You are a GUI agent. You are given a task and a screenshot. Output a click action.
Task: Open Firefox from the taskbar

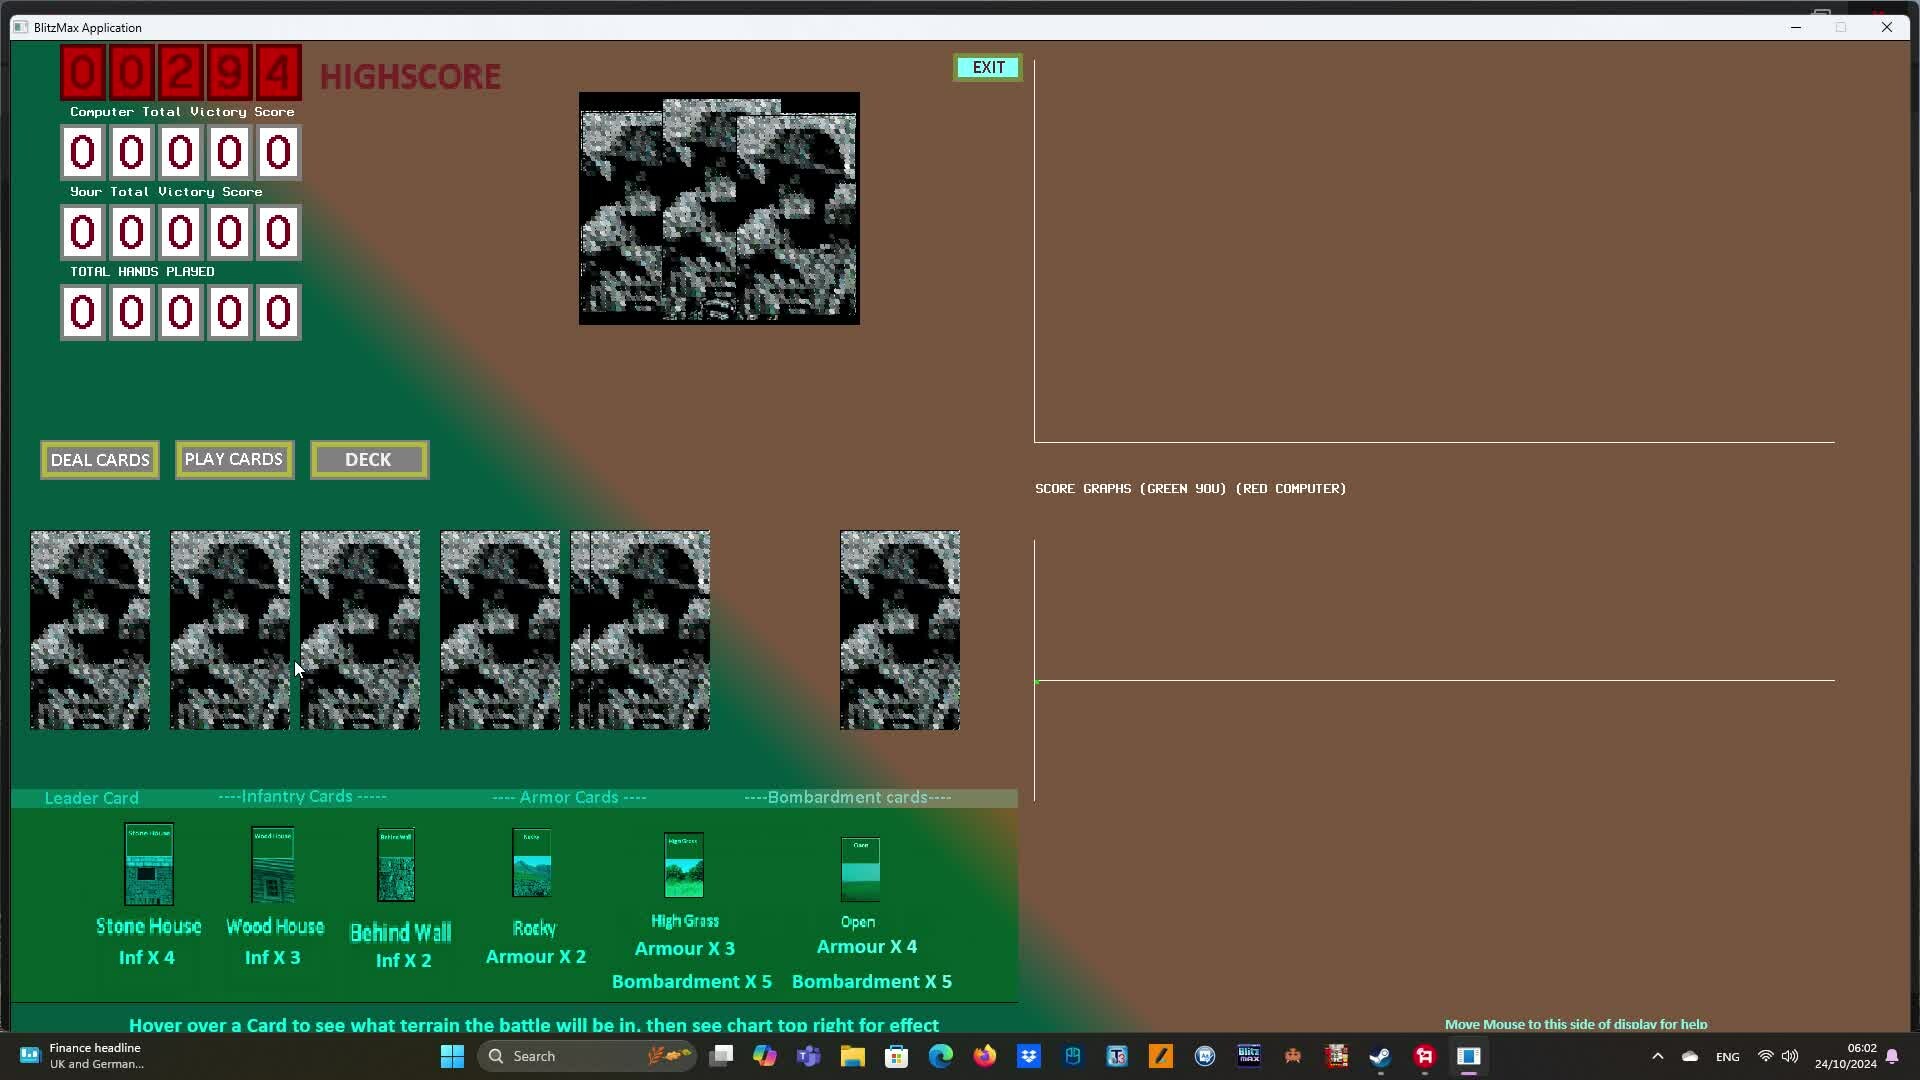[x=985, y=1056]
